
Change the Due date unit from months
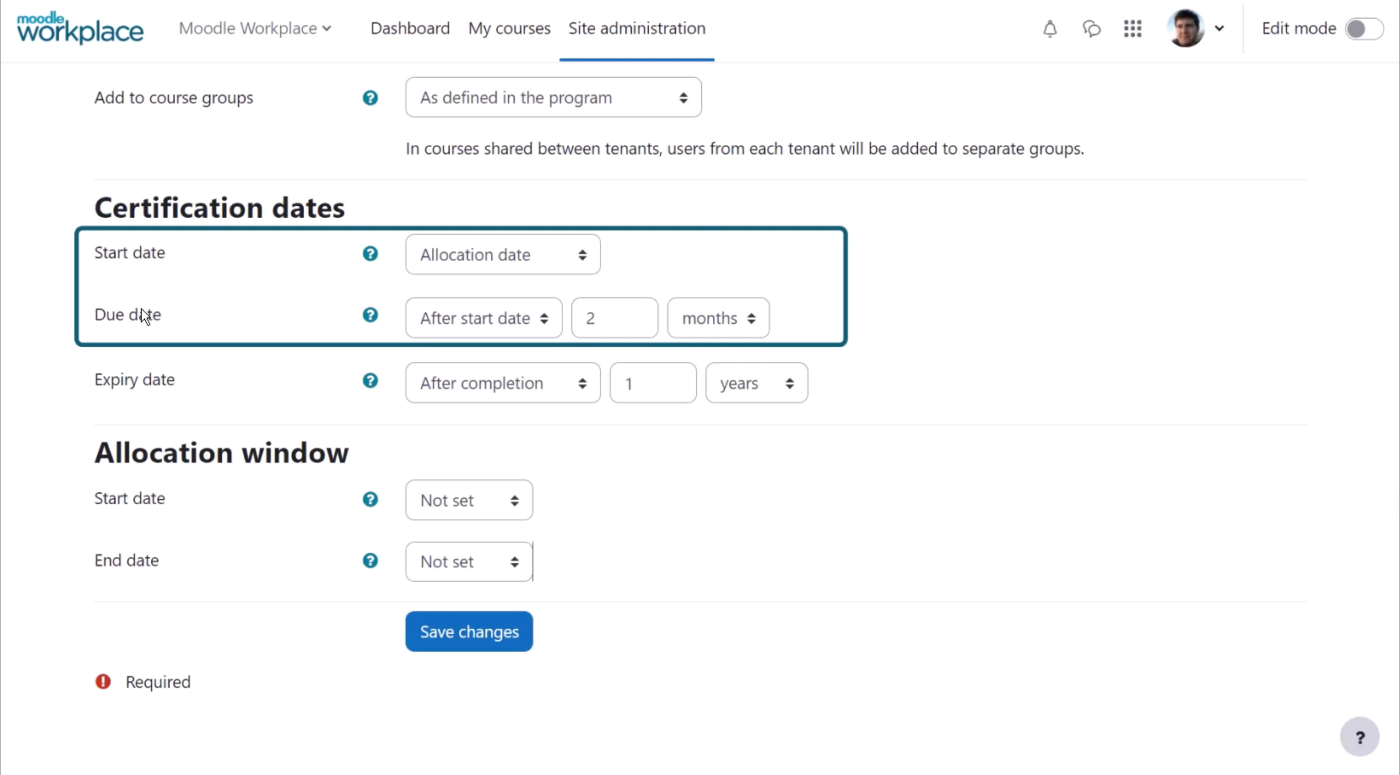pyautogui.click(x=718, y=317)
